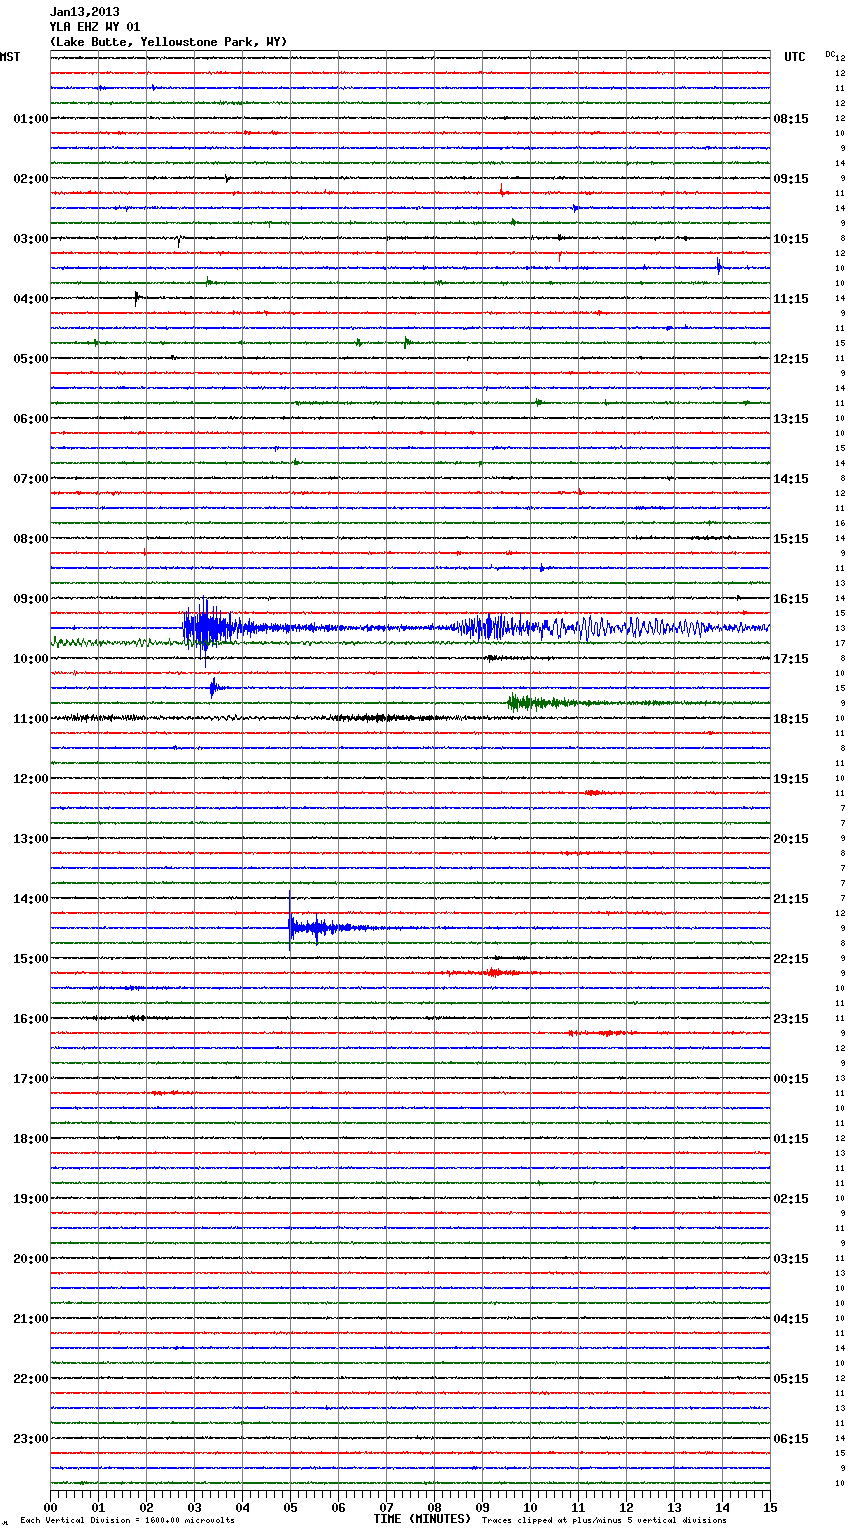This screenshot has height=1534, width=850.
Task: Select the '22:00' MST hour label
Action: click(31, 1379)
